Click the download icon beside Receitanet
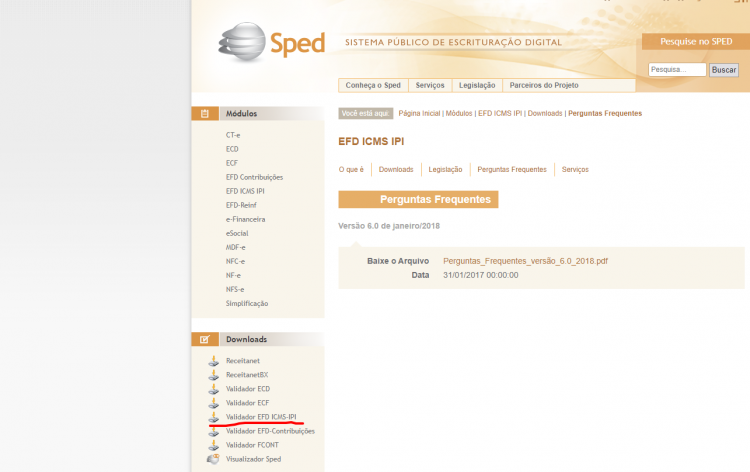750x472 pixels. coord(213,361)
